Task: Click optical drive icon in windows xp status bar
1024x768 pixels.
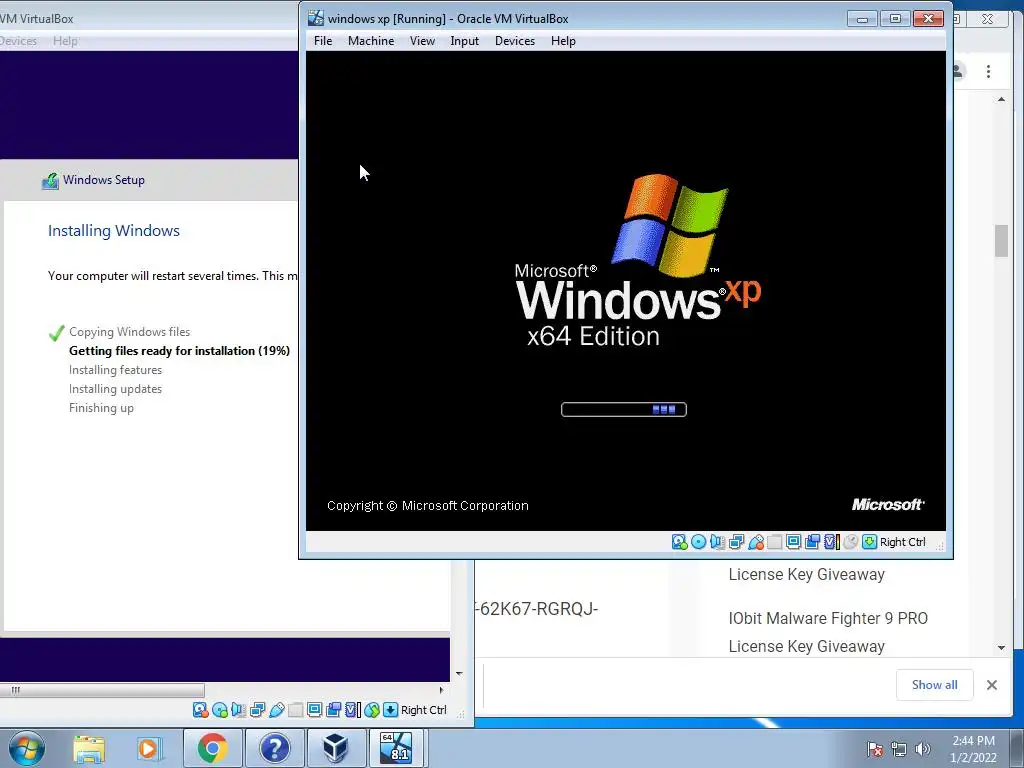Action: click(698, 541)
